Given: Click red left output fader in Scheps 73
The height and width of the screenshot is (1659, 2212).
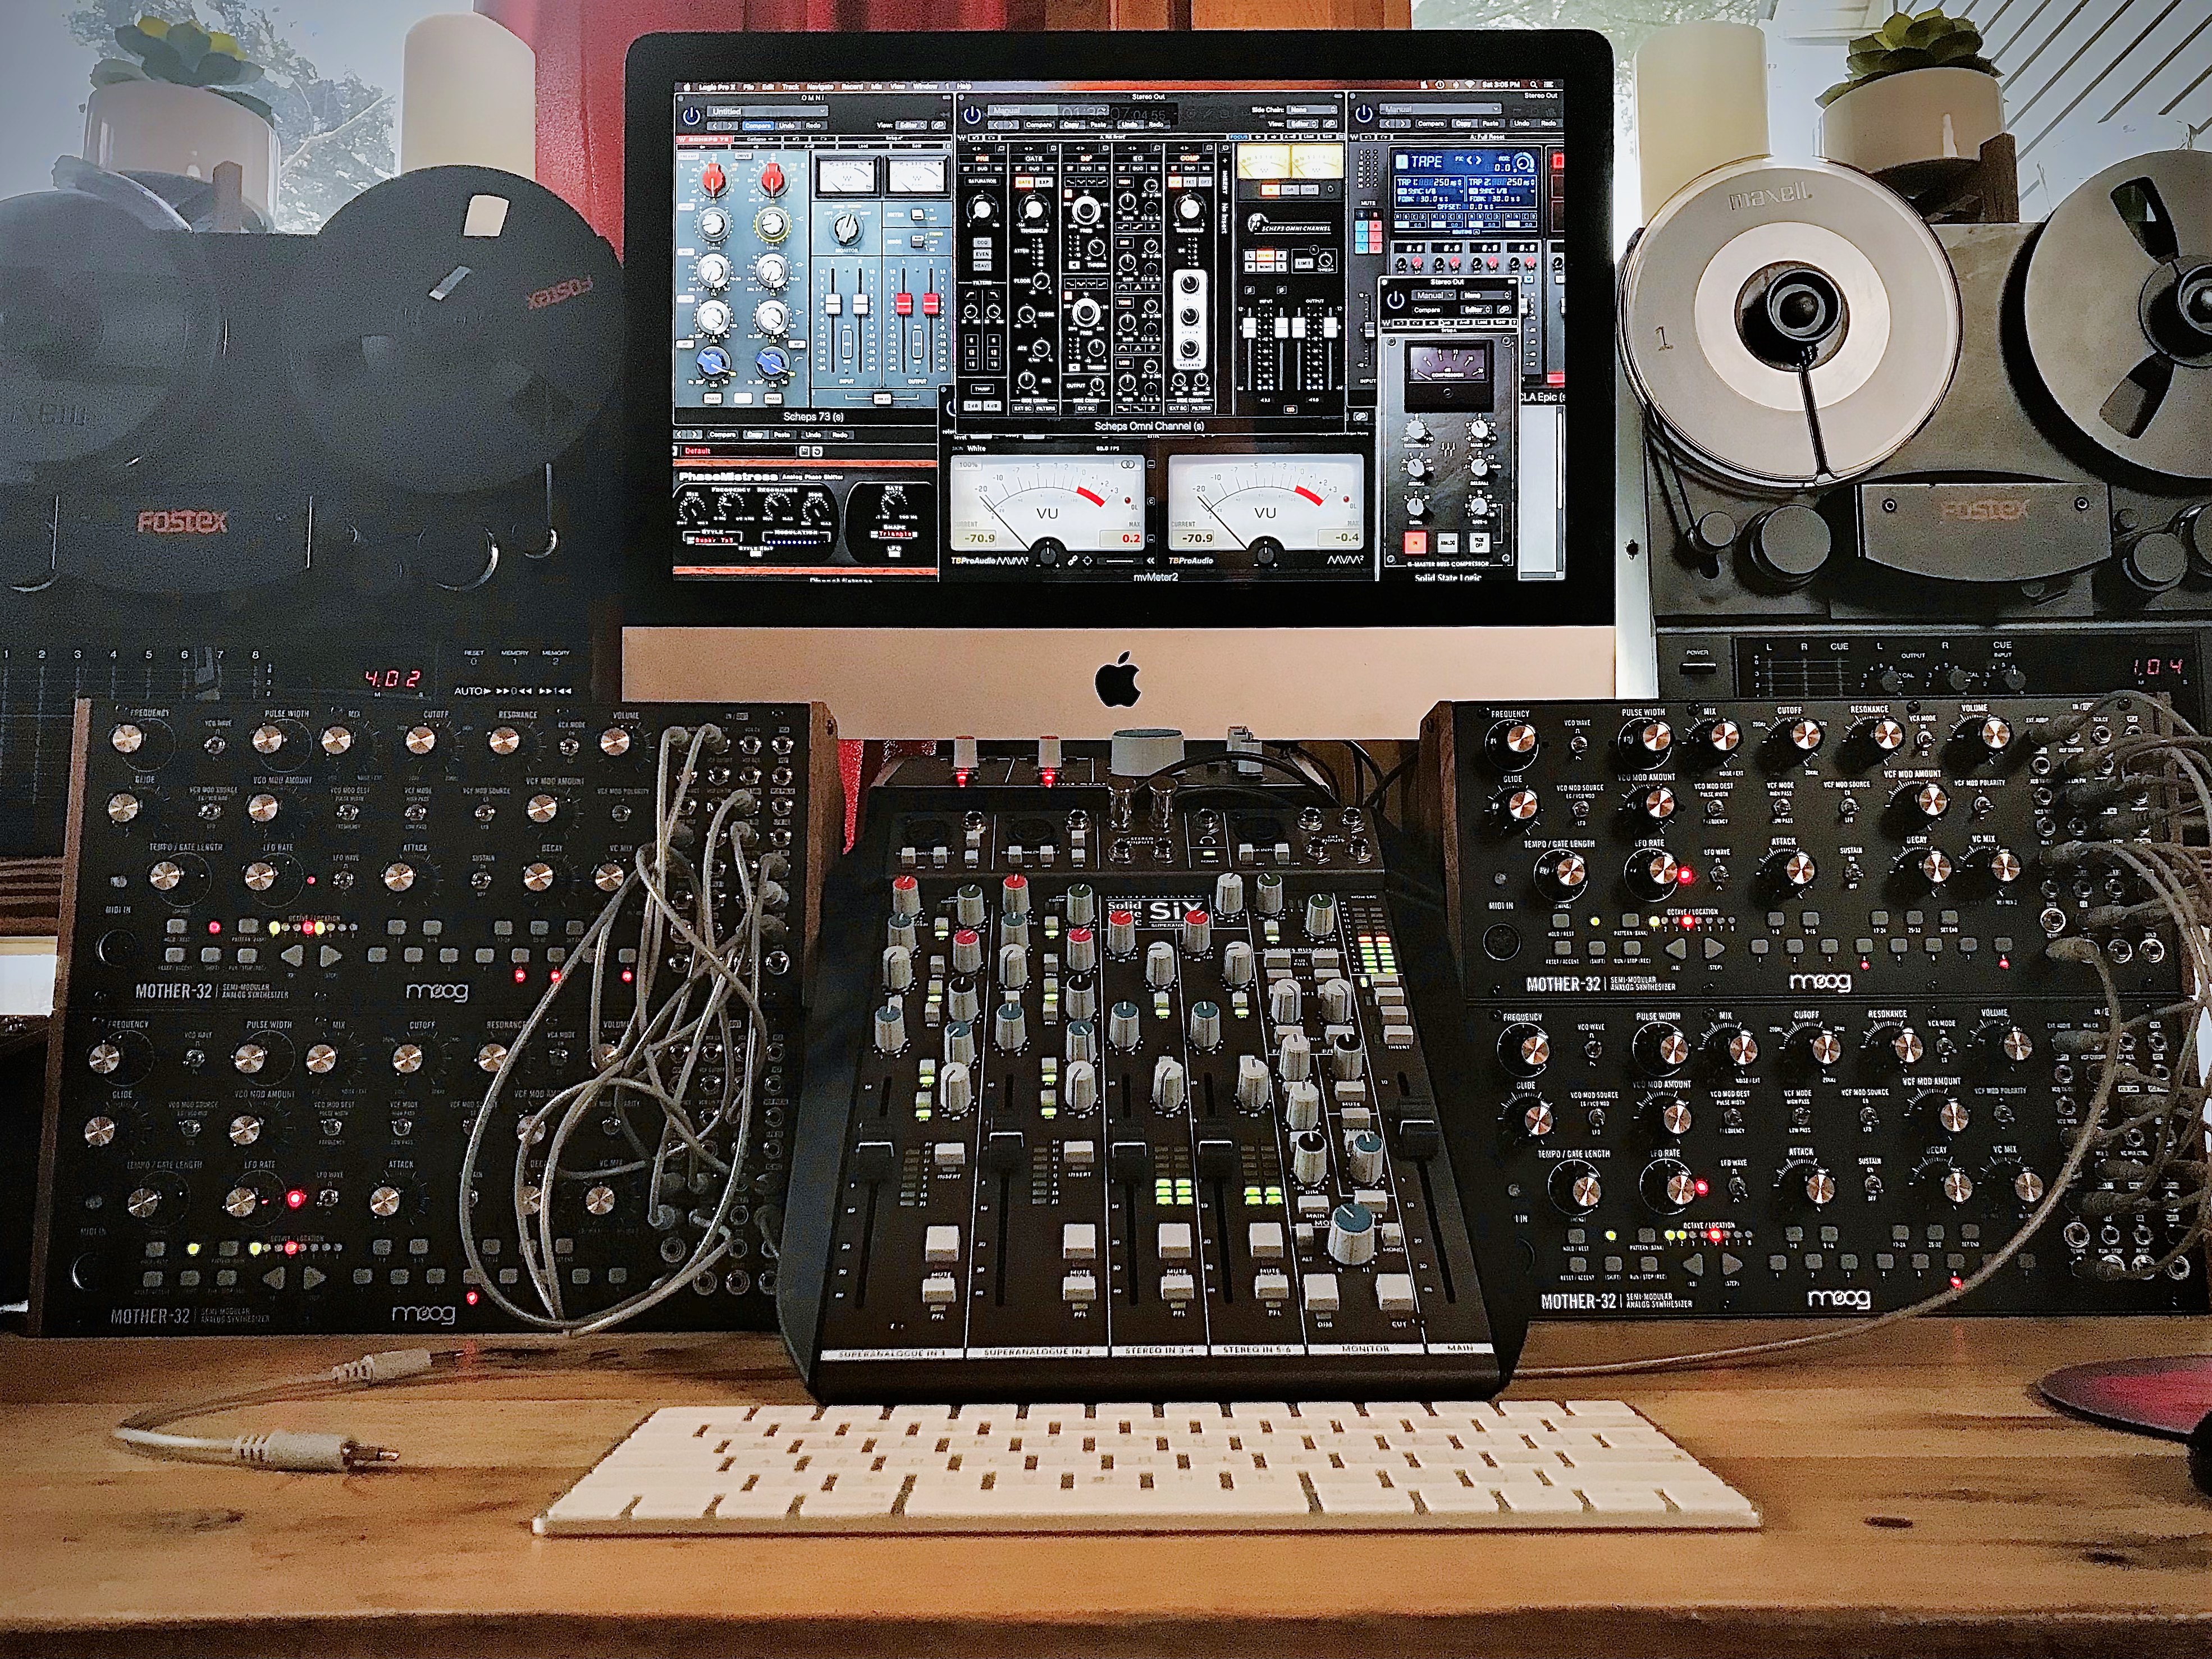Looking at the screenshot, I should pos(904,304).
